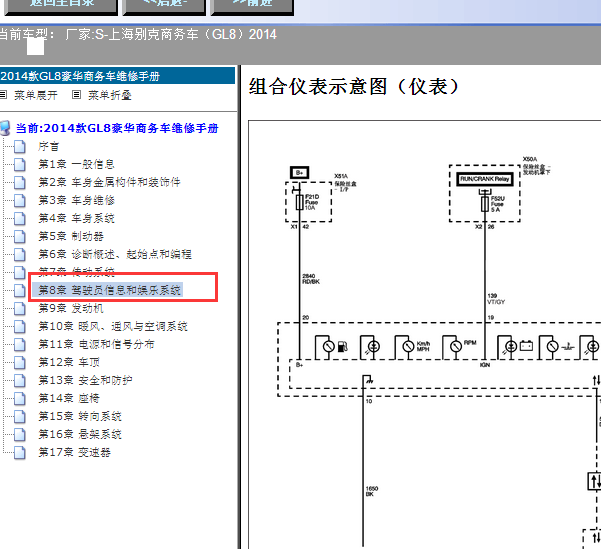
Task: Open 第10章 暖风、通风与空调系统
Action: [113, 326]
